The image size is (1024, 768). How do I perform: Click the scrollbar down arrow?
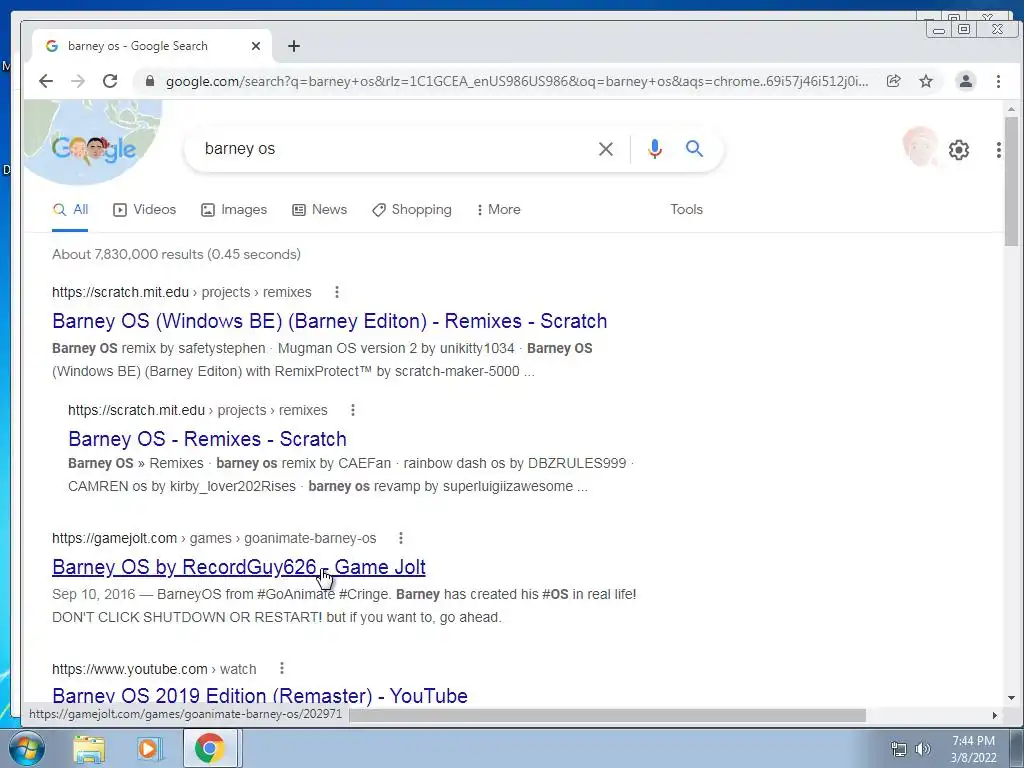tap(1011, 698)
